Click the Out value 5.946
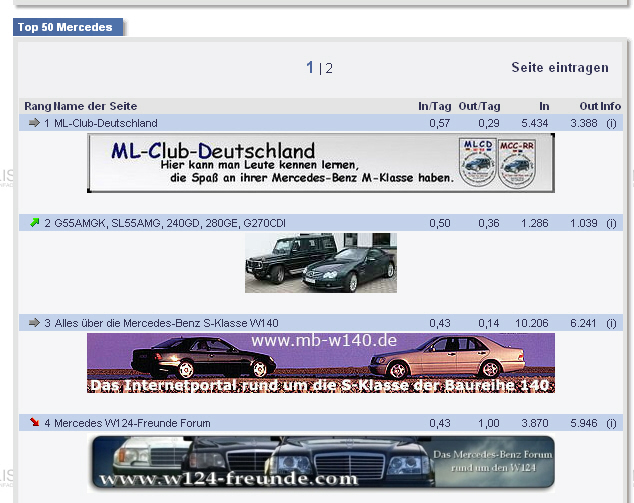 583,423
